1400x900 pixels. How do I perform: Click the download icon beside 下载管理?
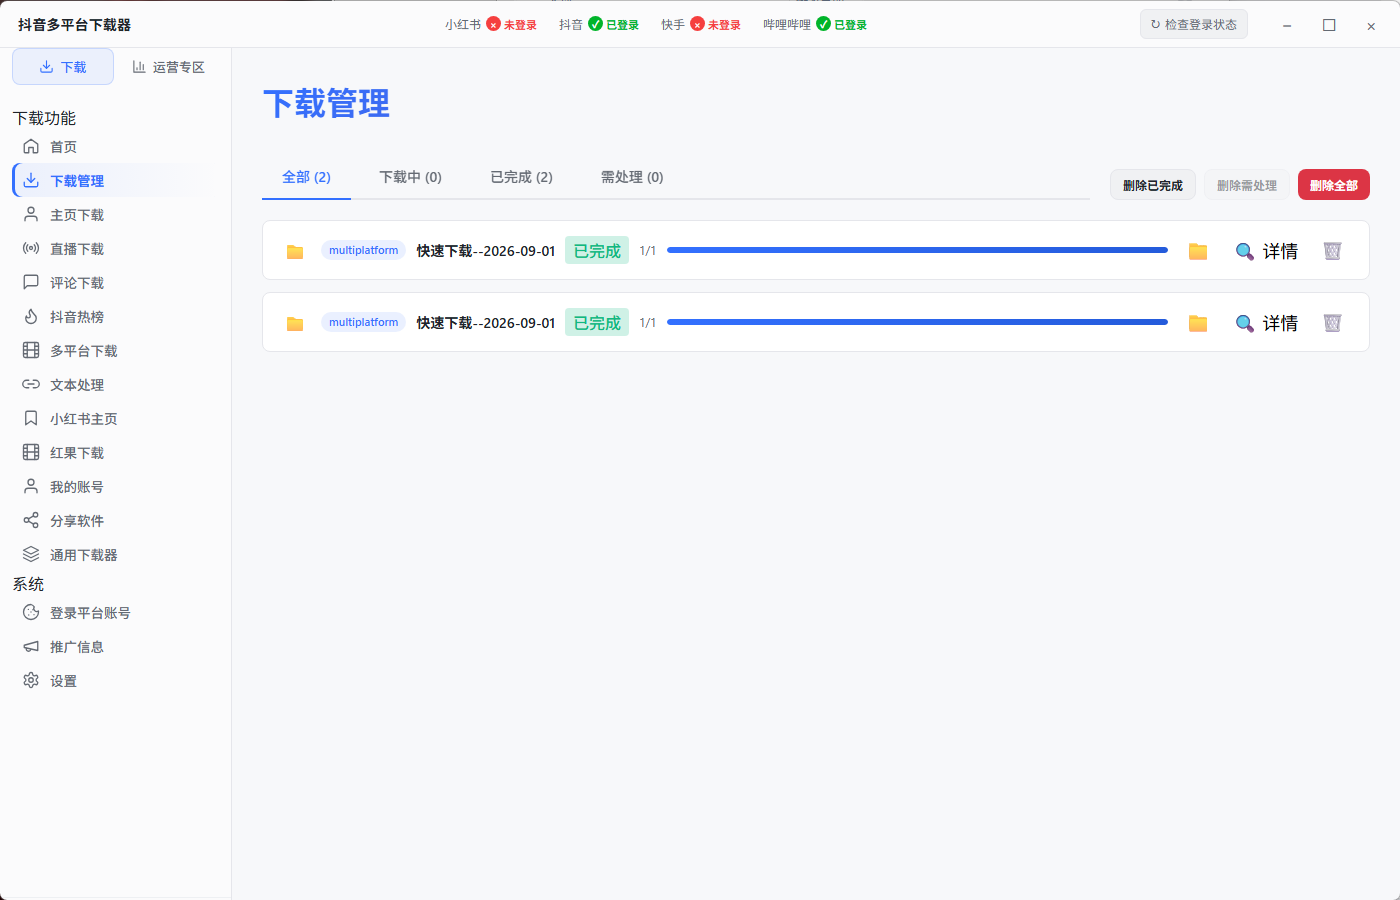[31, 181]
